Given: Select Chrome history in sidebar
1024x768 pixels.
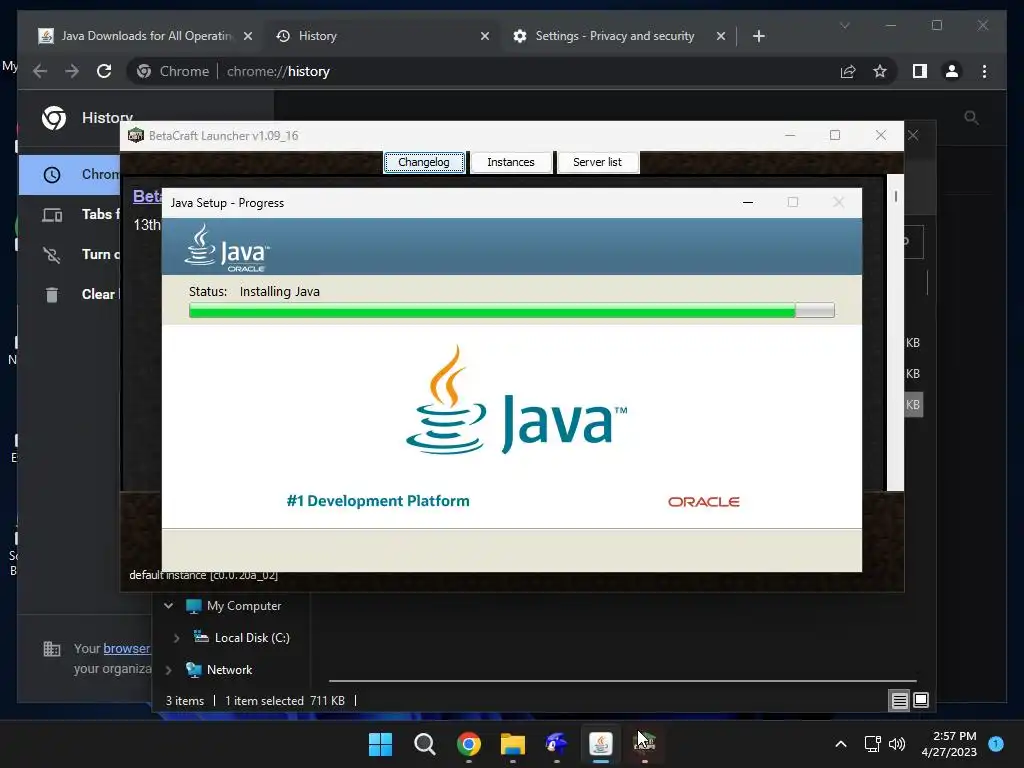Looking at the screenshot, I should (x=69, y=174).
